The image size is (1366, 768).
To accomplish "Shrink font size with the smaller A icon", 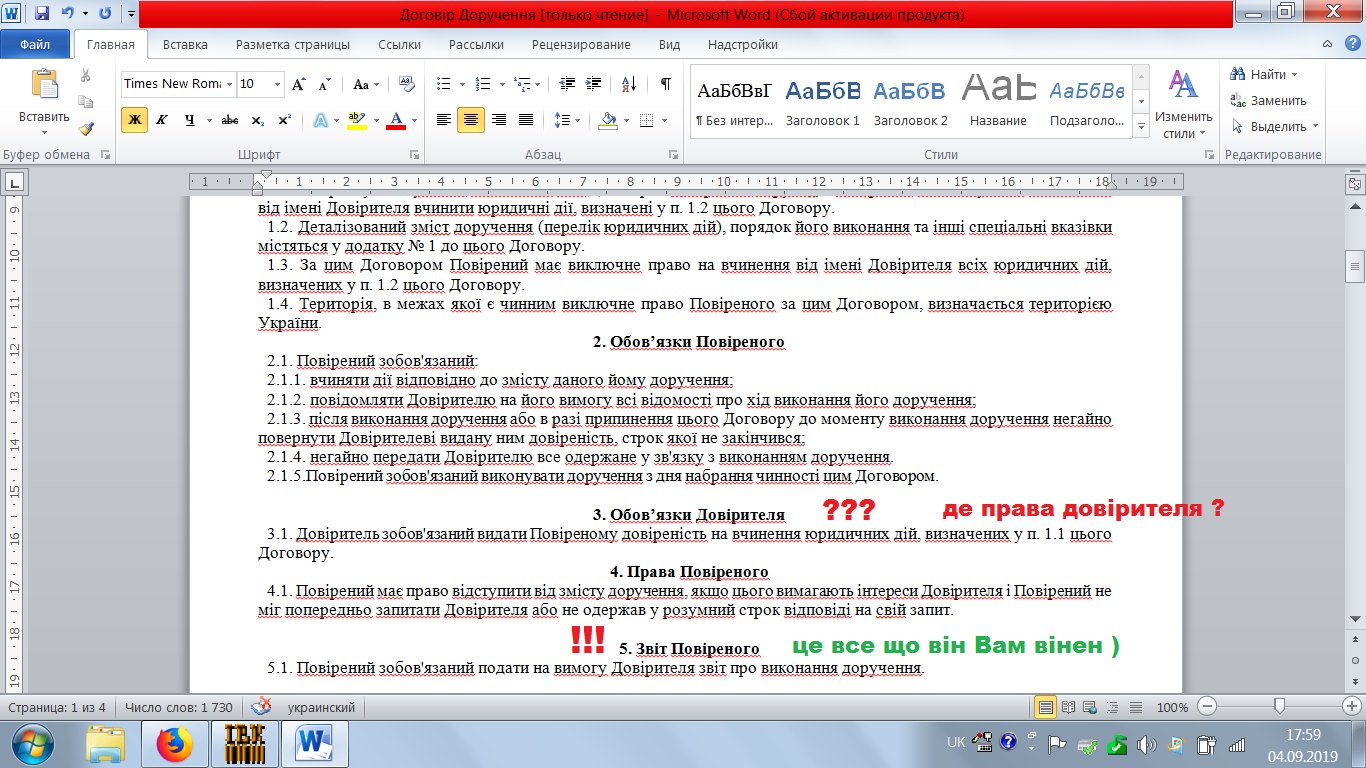I will [x=323, y=84].
